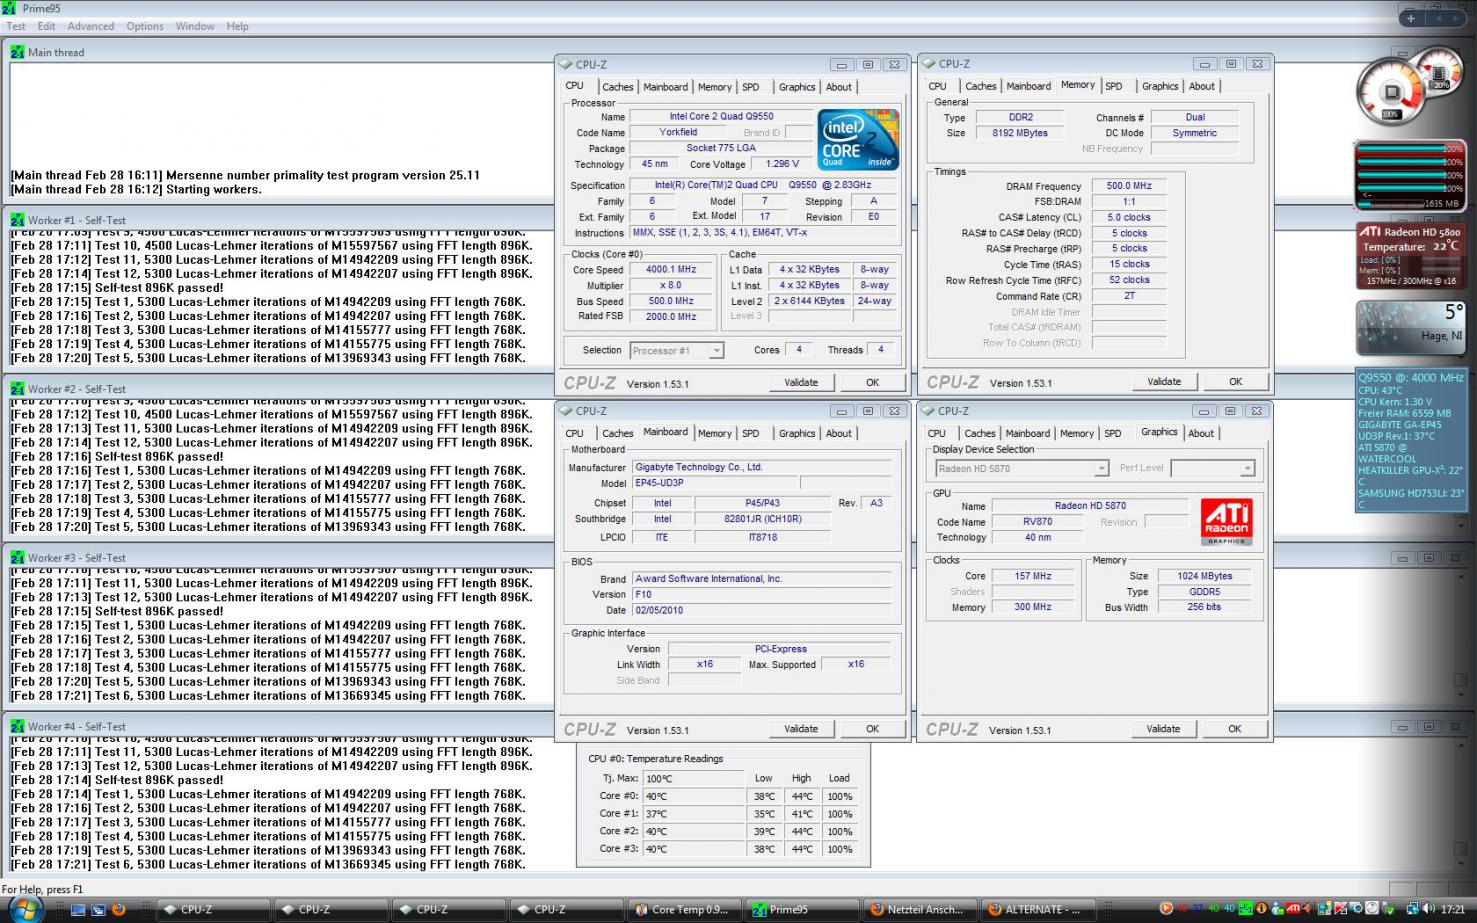Viewport: 1477px width, 923px height.
Task: Open the Edit menu in Prime95
Action: (47, 26)
